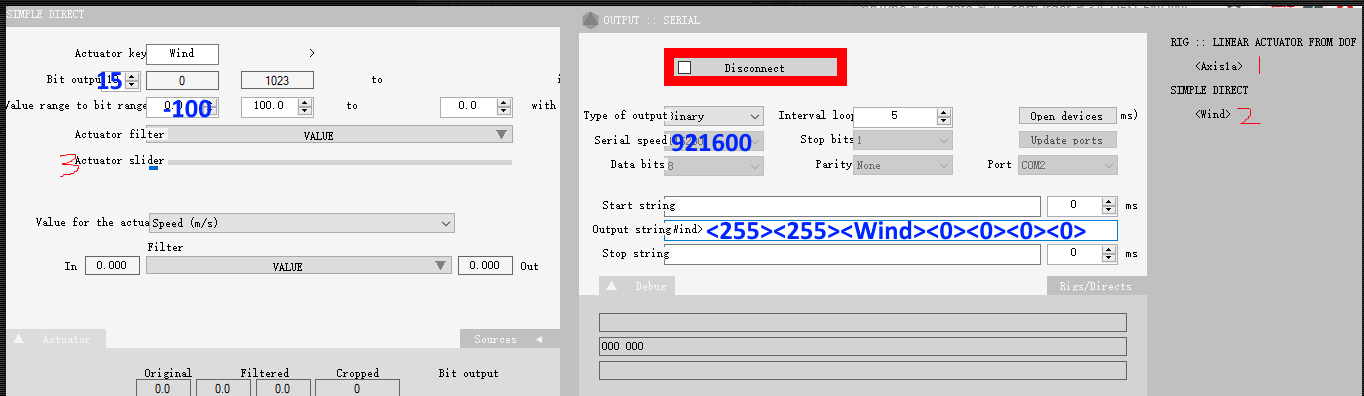The height and width of the screenshot is (396, 1364).
Task: Collapse the Actuator panel triangle icon
Action: tap(18, 339)
